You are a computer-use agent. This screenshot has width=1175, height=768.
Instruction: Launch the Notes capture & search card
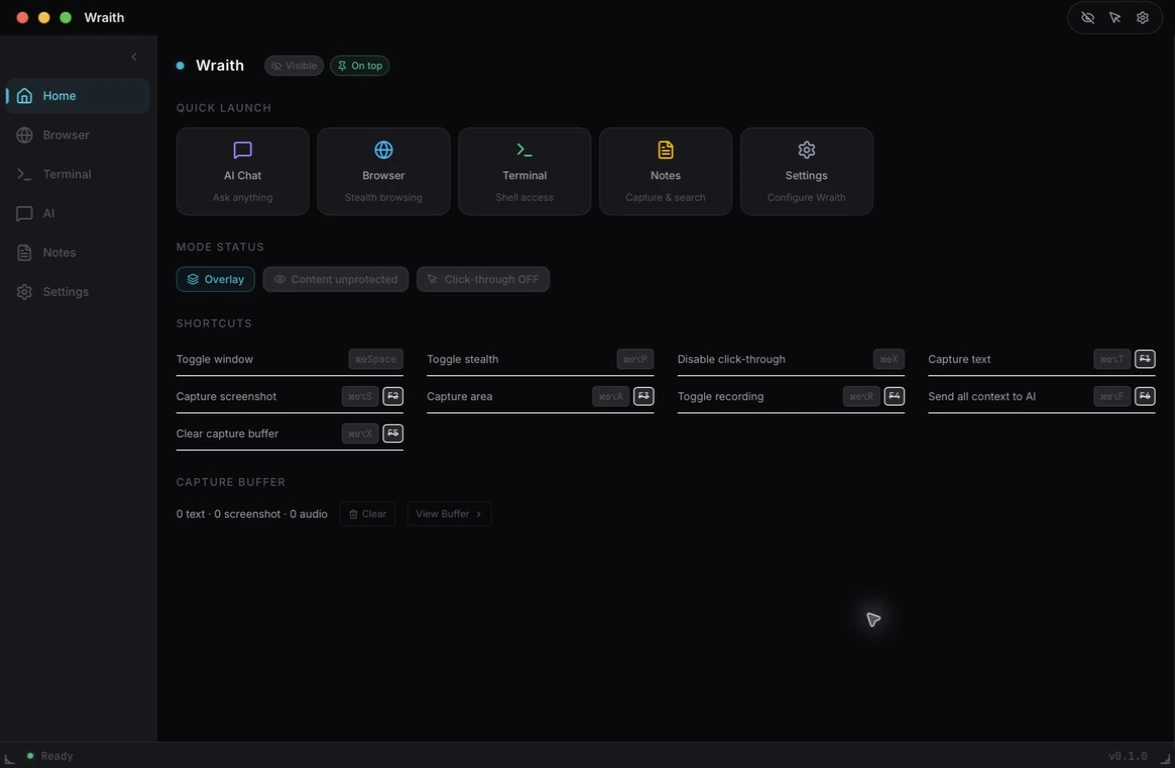point(665,172)
